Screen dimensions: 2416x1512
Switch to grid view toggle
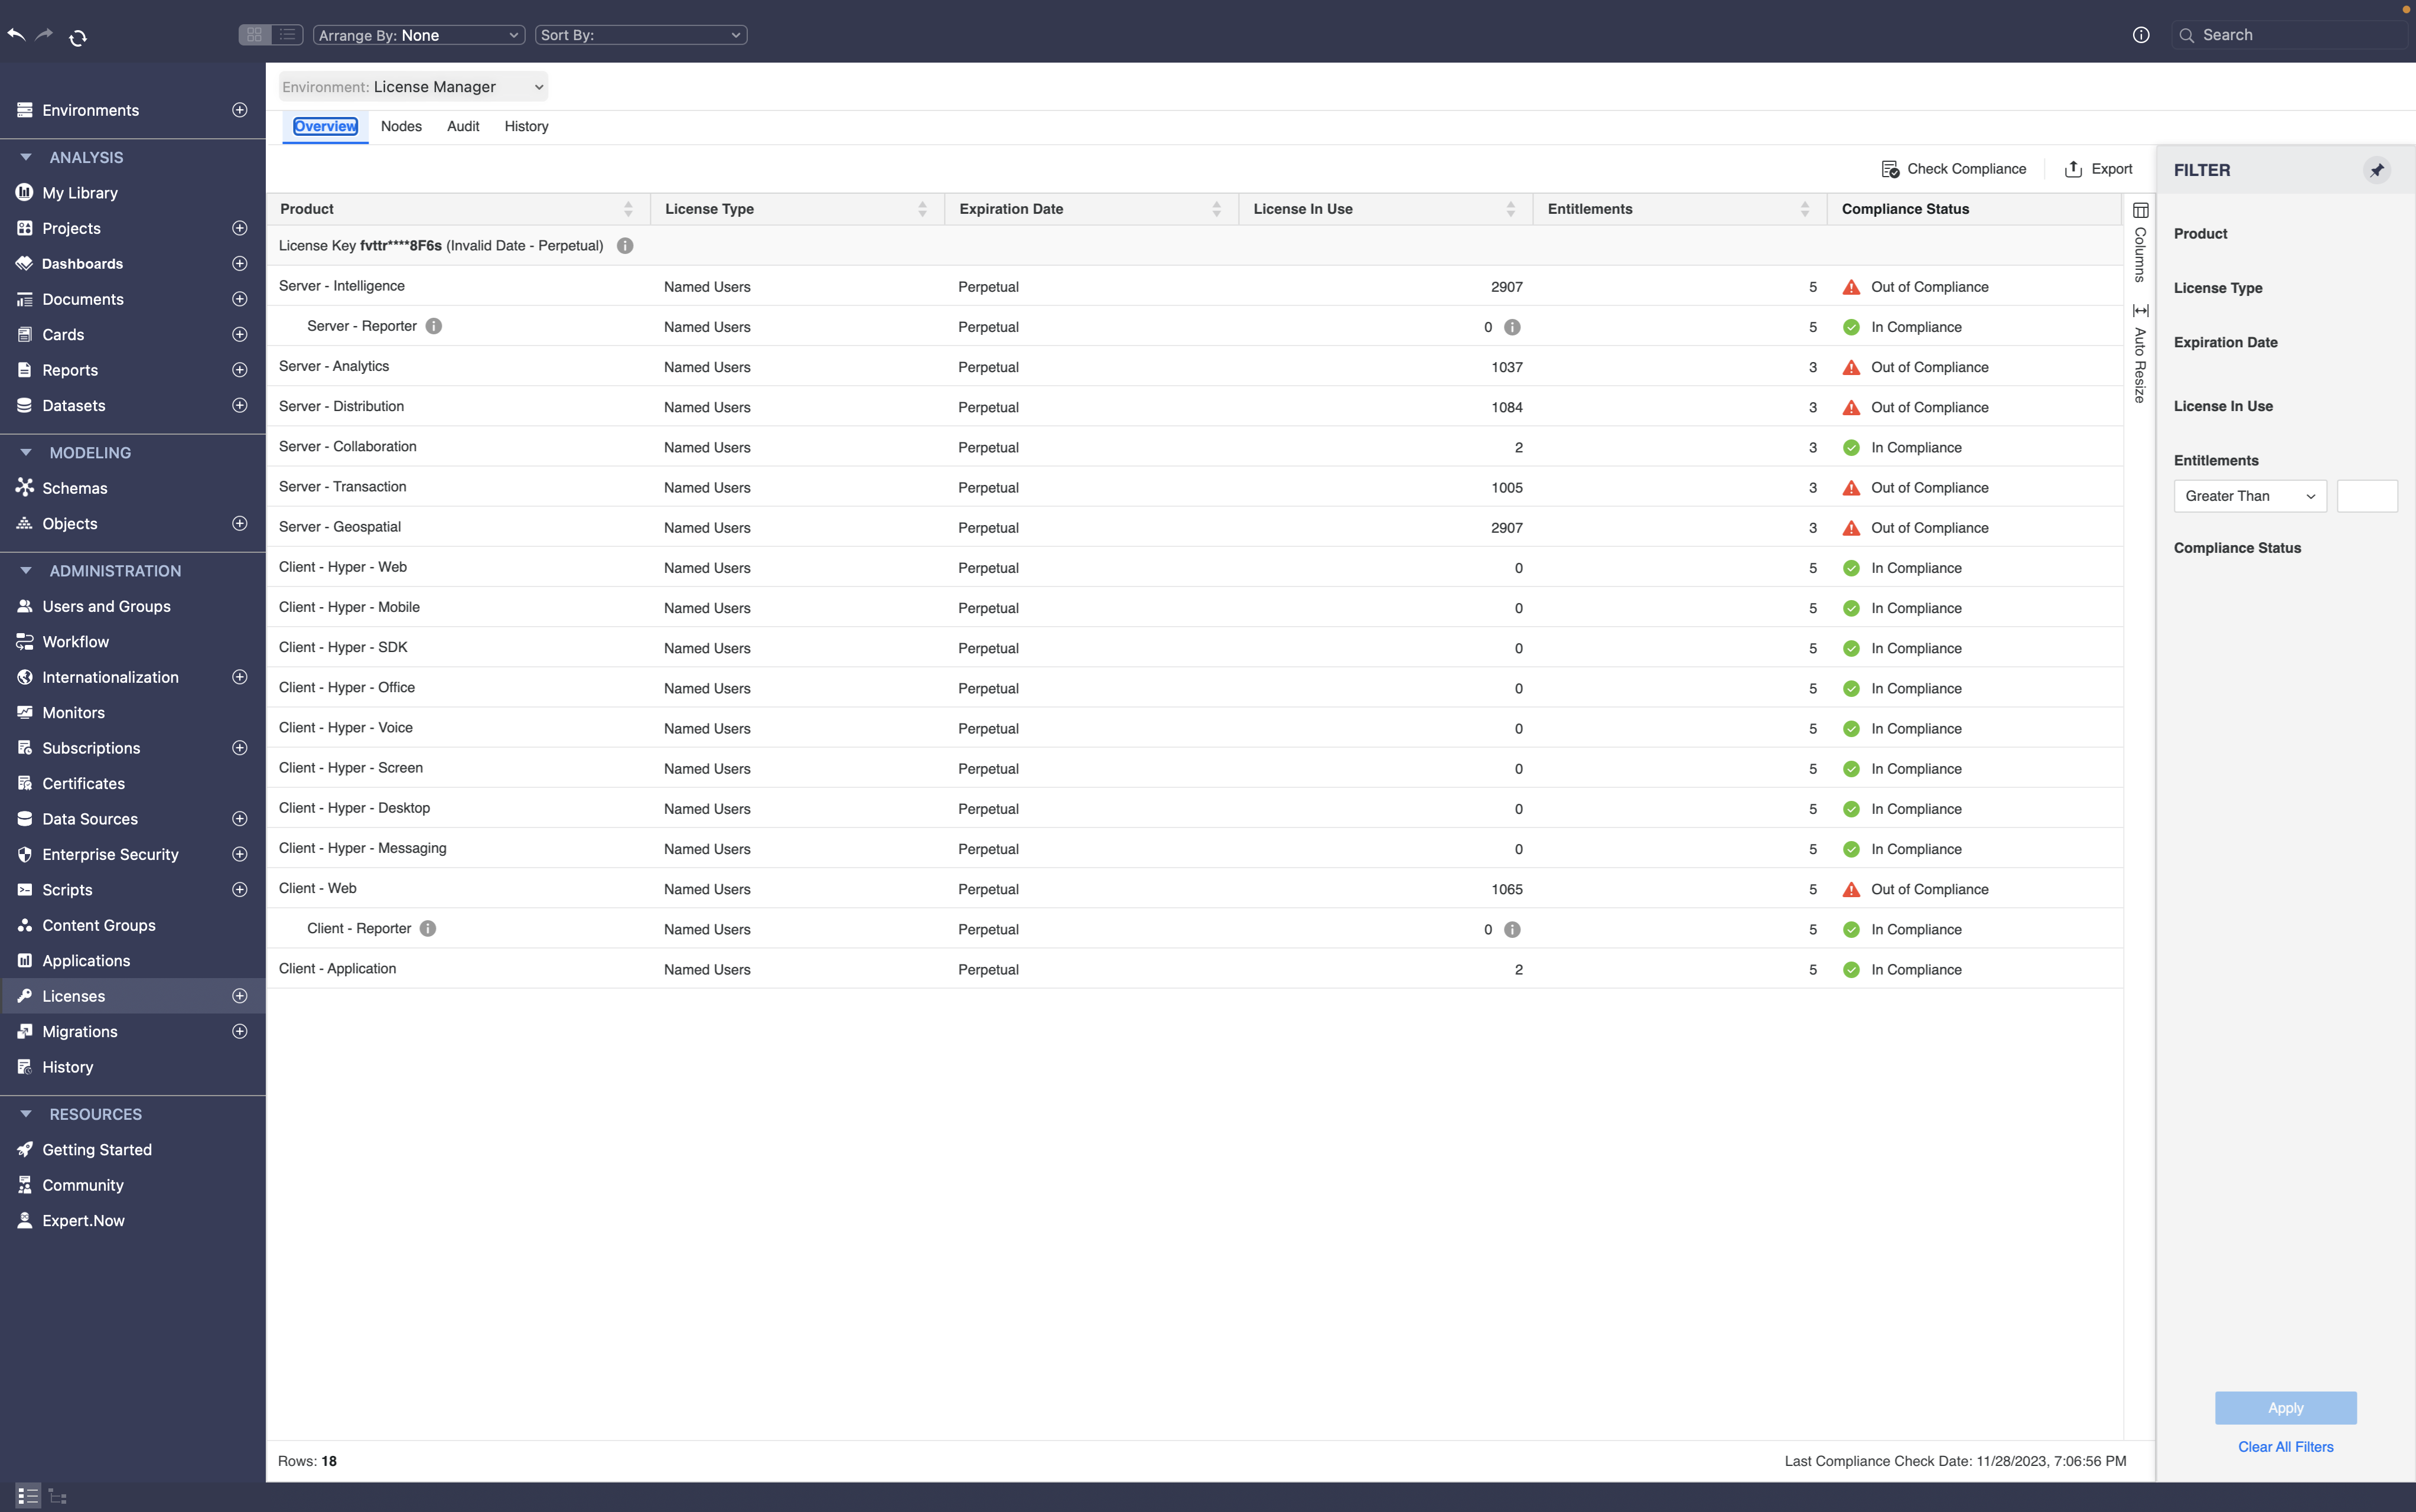[x=255, y=35]
